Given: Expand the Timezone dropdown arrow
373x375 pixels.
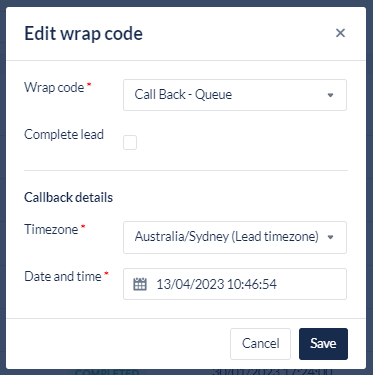Looking at the screenshot, I should pyautogui.click(x=330, y=237).
